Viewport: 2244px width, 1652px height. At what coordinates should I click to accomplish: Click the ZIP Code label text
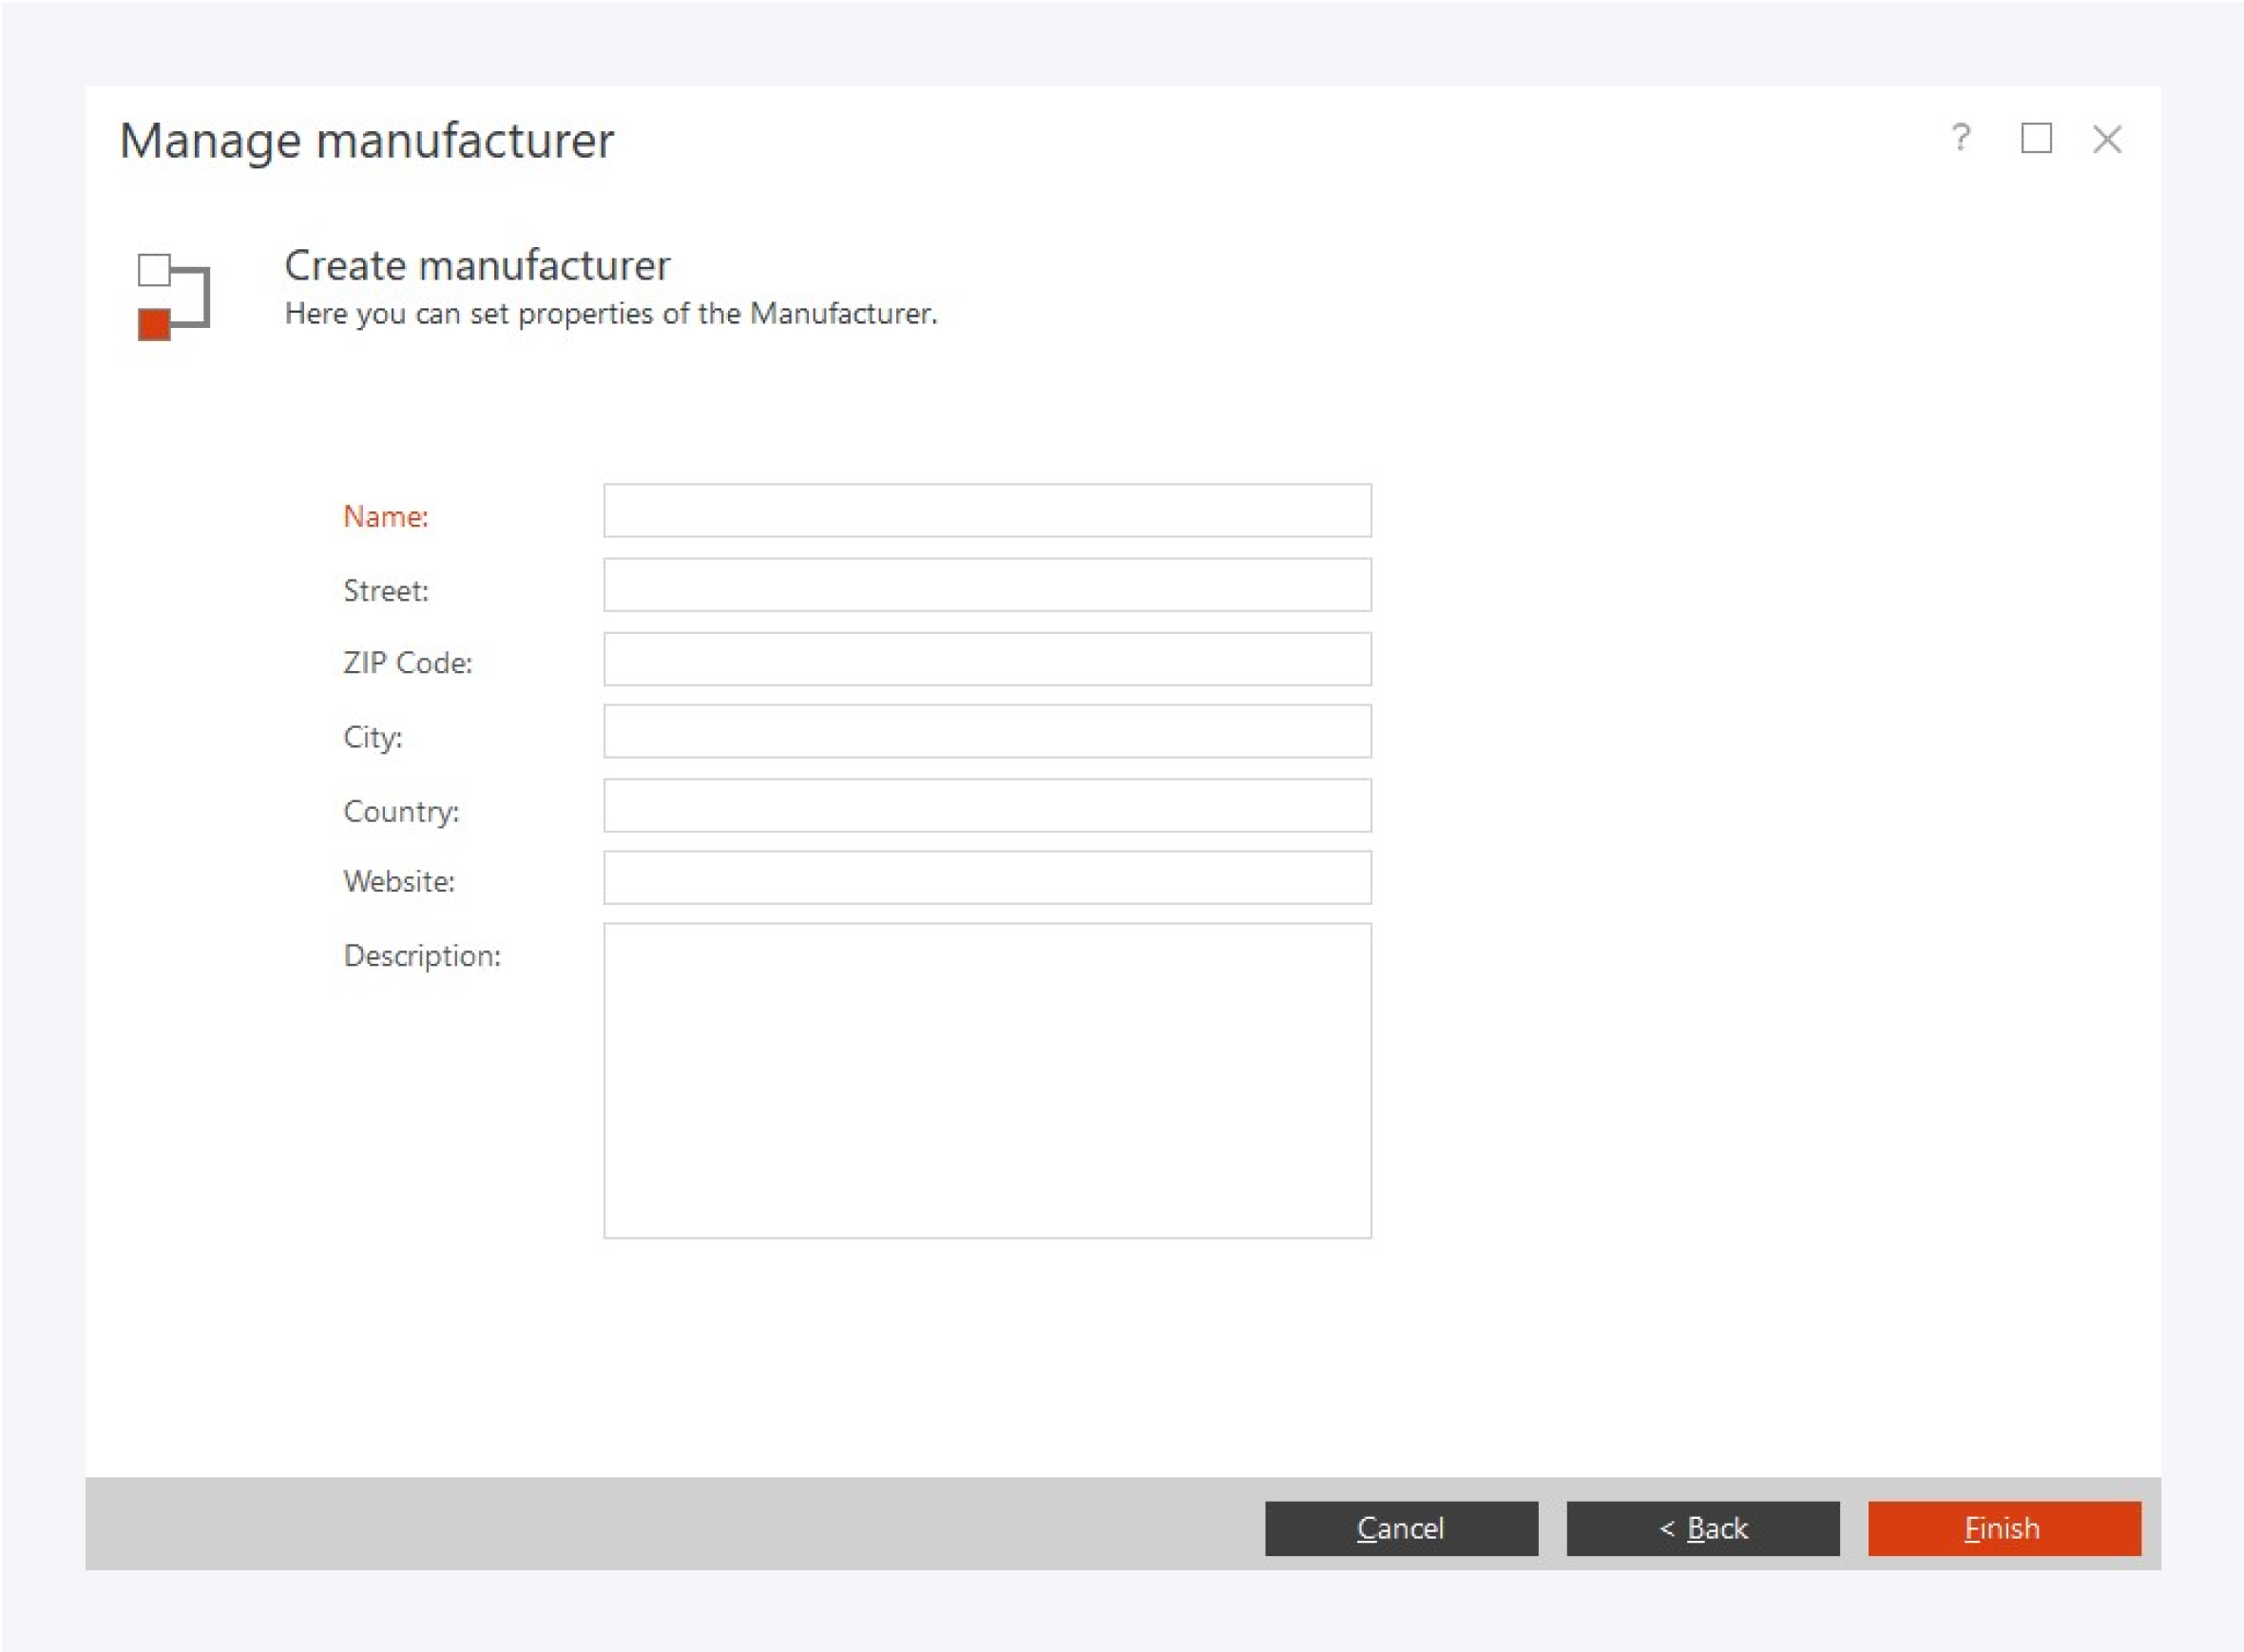407,663
